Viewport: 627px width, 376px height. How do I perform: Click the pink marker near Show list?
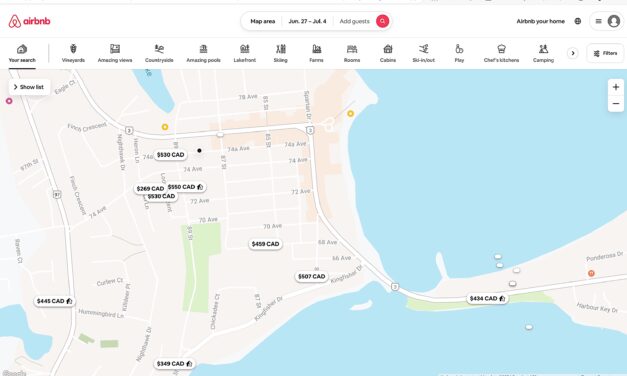tap(9, 101)
